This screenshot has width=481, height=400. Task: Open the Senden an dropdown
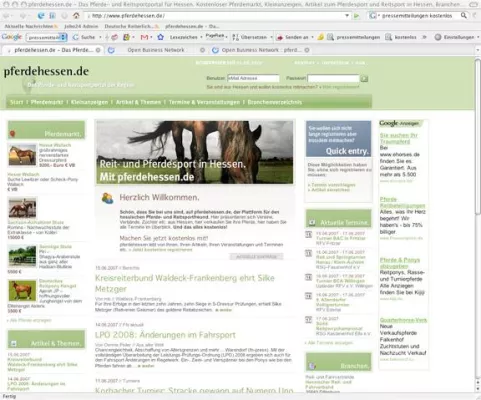click(x=312, y=37)
